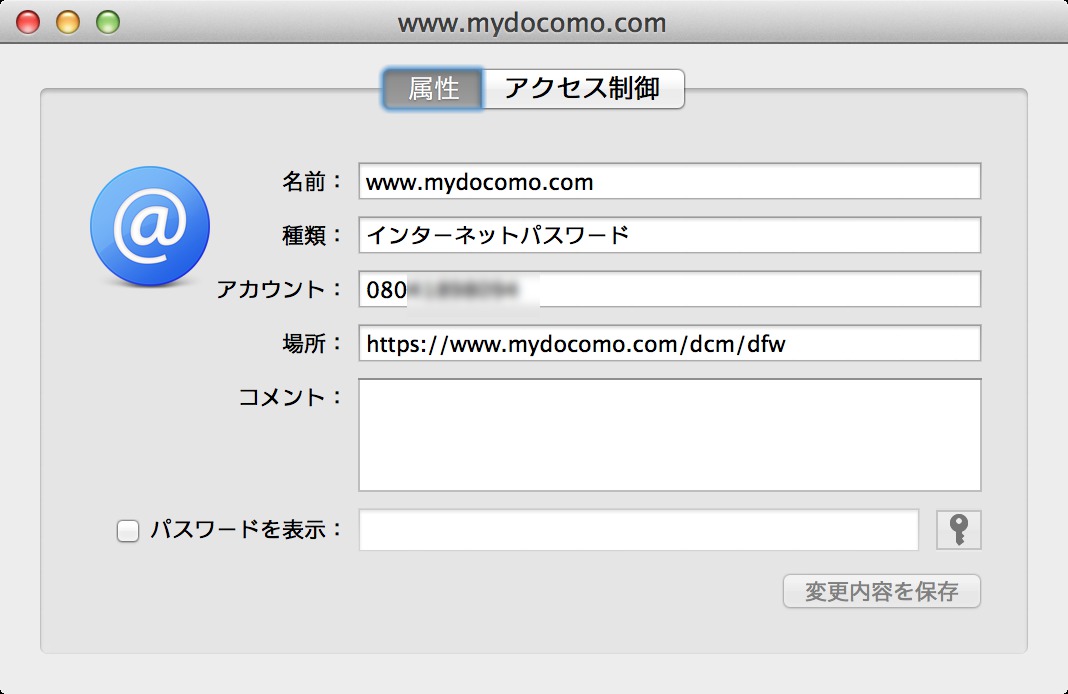Click the 変更内容を保存 button
Screen dimensions: 1068x694
pyautogui.click(x=881, y=591)
